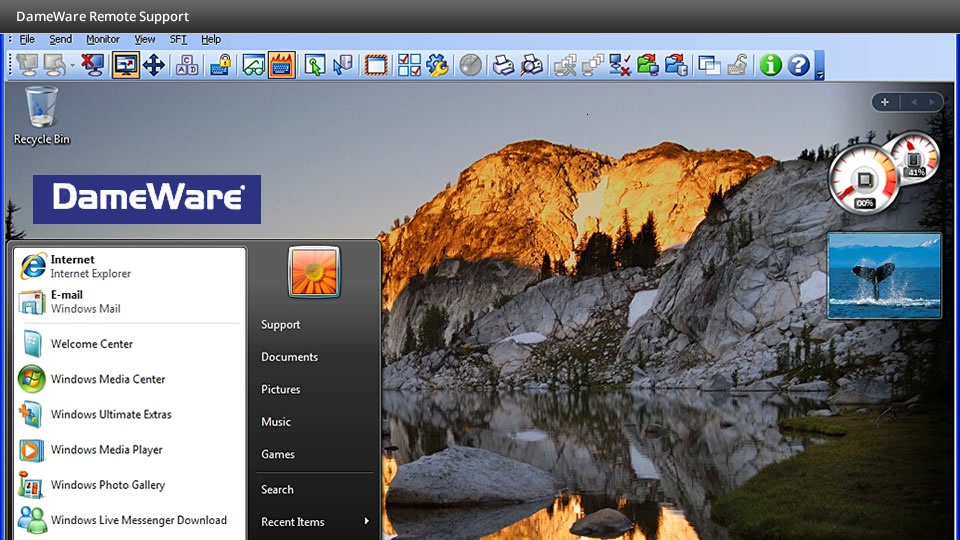Click the overlapping windows toolbar icon
The image size is (960, 540).
pyautogui.click(x=709, y=65)
